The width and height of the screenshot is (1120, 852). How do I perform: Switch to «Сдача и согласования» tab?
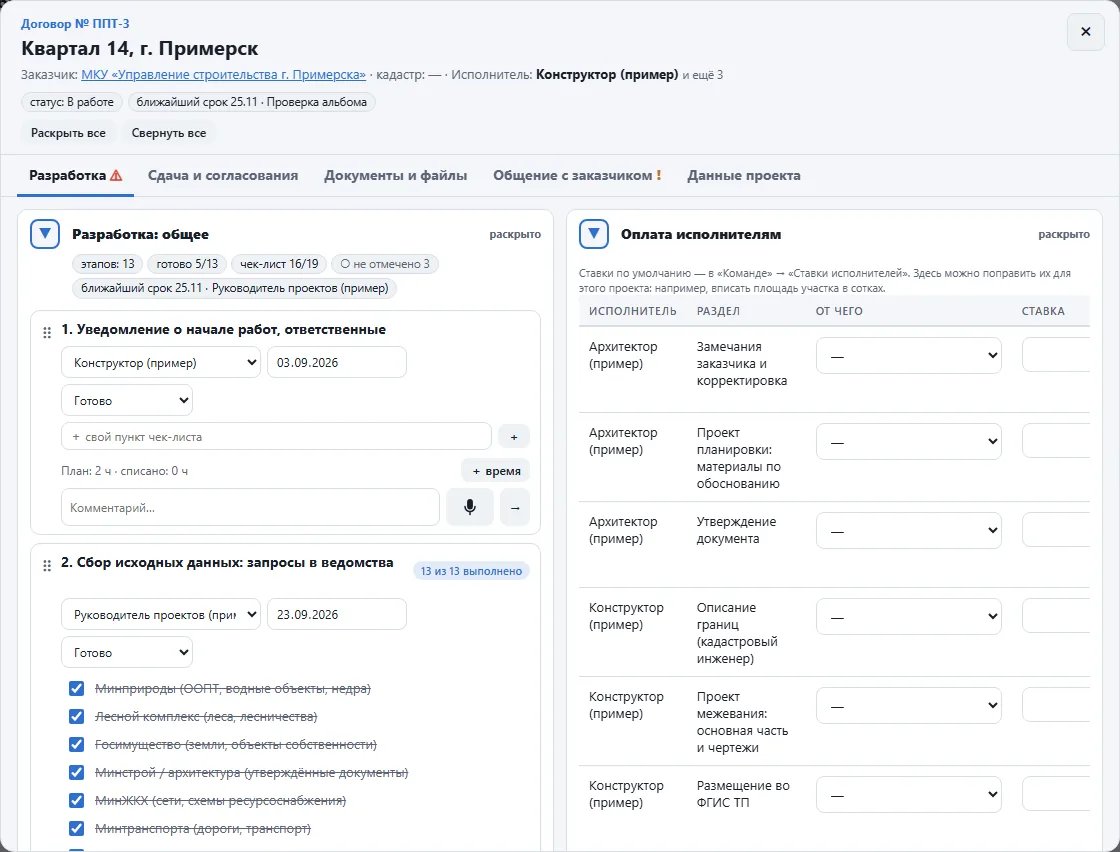click(x=223, y=175)
